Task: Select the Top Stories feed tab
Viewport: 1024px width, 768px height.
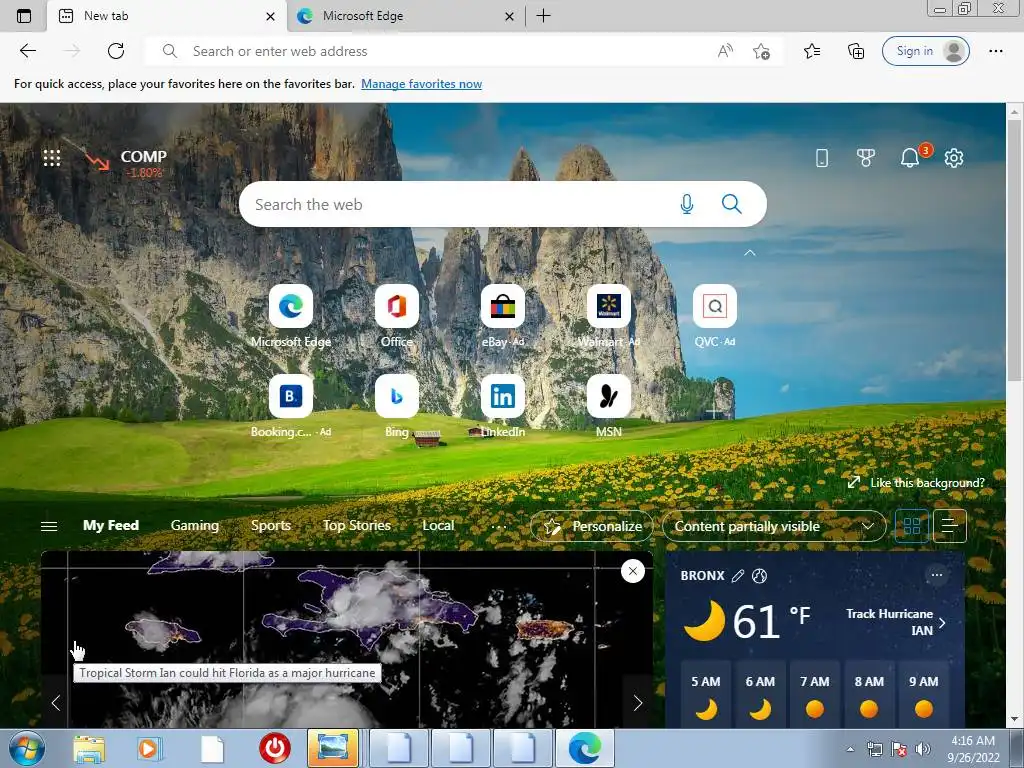Action: pos(357,526)
